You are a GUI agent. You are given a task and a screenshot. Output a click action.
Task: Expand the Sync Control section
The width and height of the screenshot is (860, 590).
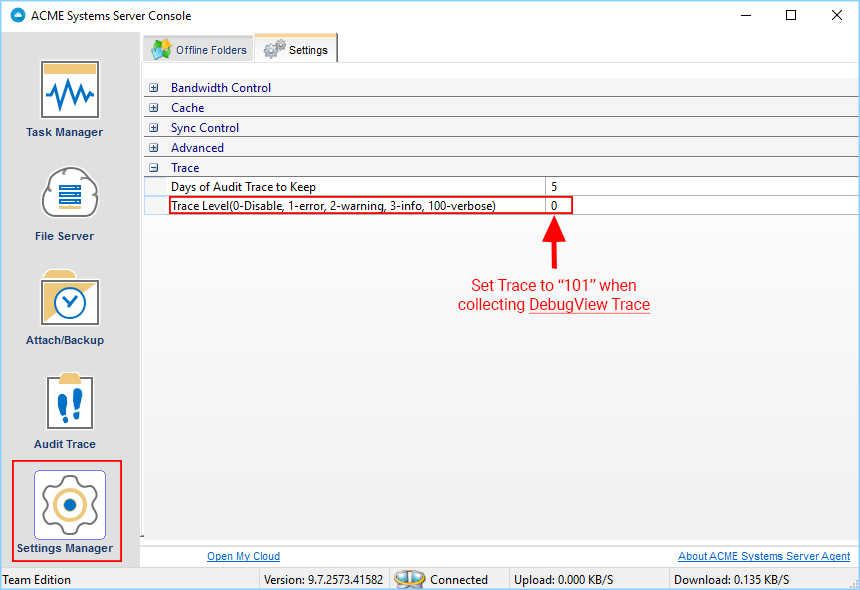[x=154, y=128]
